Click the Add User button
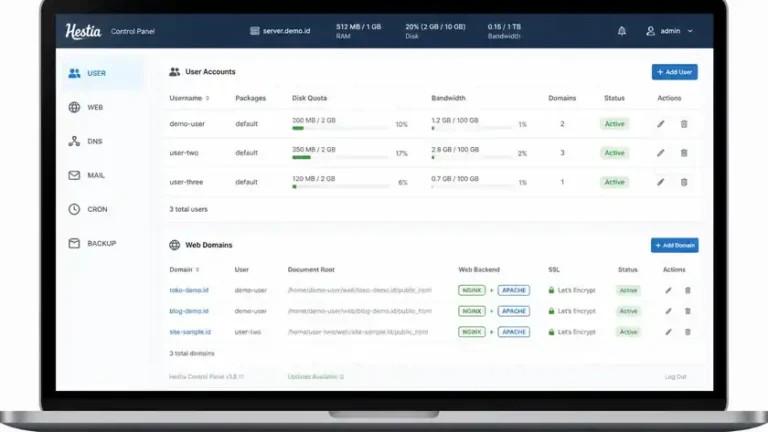This screenshot has width=768, height=432. coord(674,72)
